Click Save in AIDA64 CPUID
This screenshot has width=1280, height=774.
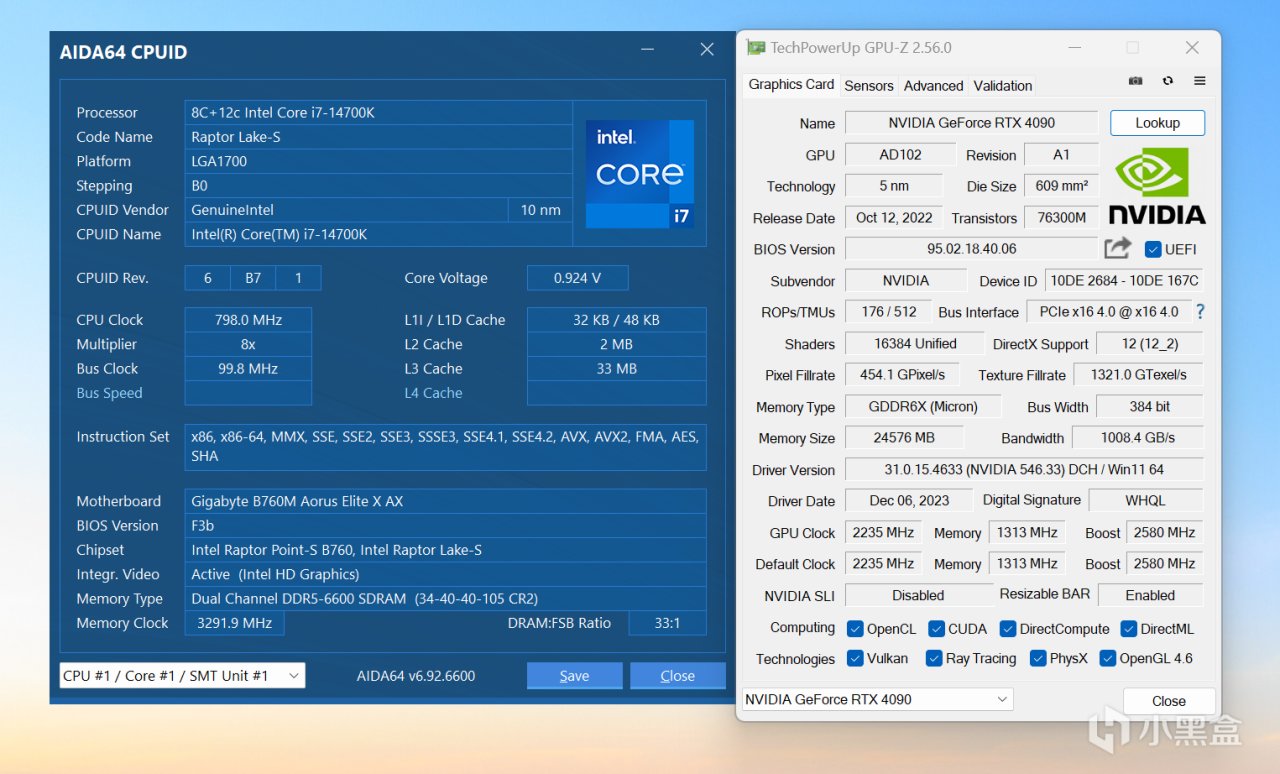[574, 676]
